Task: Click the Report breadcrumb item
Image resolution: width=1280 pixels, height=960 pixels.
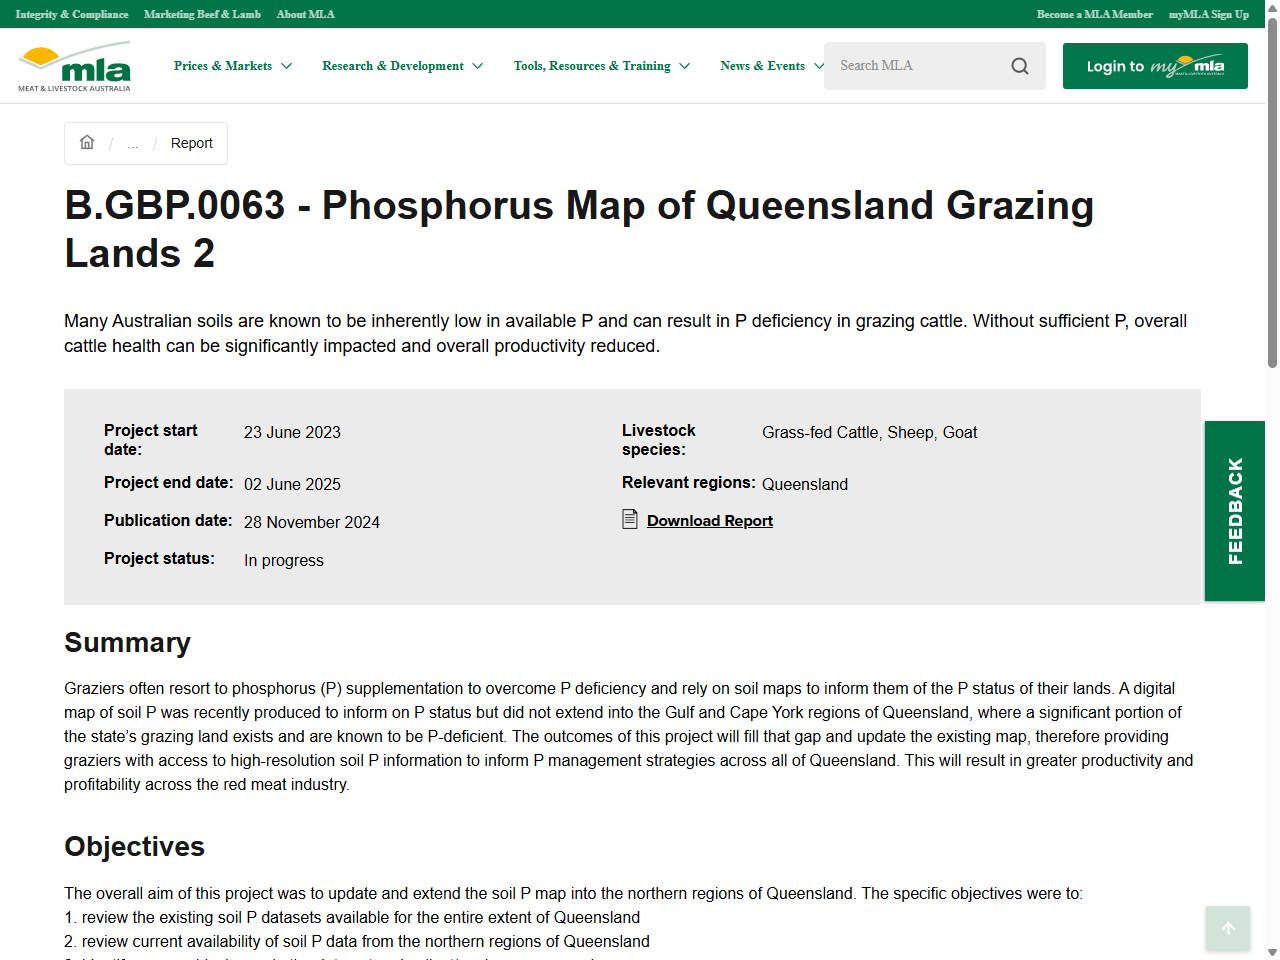Action: point(191,143)
